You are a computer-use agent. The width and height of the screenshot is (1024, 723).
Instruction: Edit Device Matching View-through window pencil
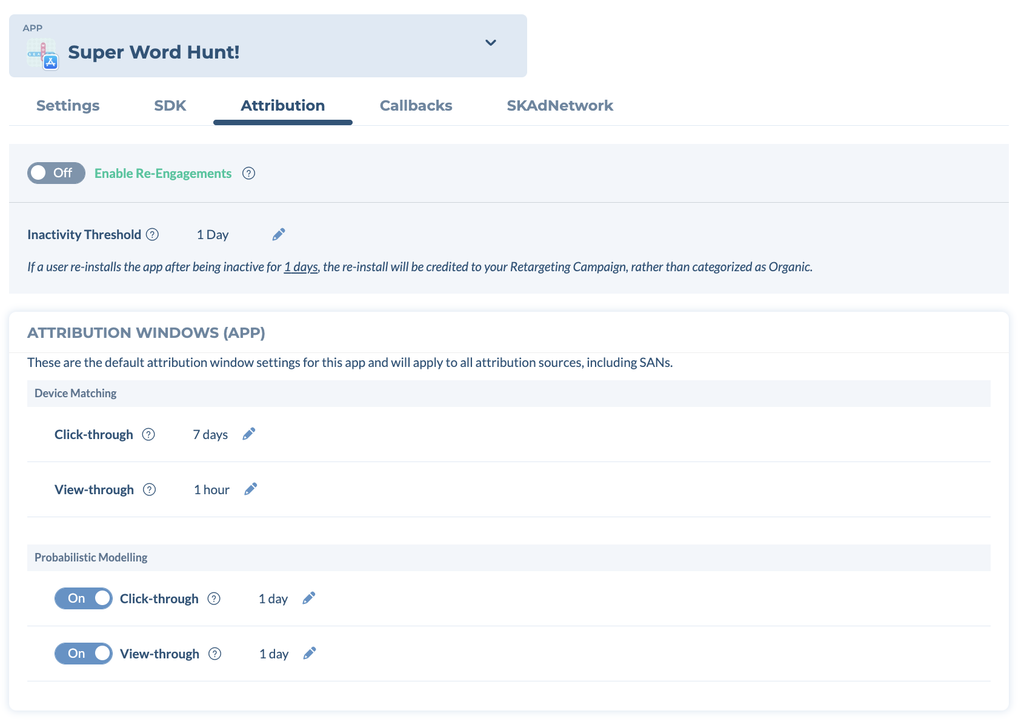(251, 489)
